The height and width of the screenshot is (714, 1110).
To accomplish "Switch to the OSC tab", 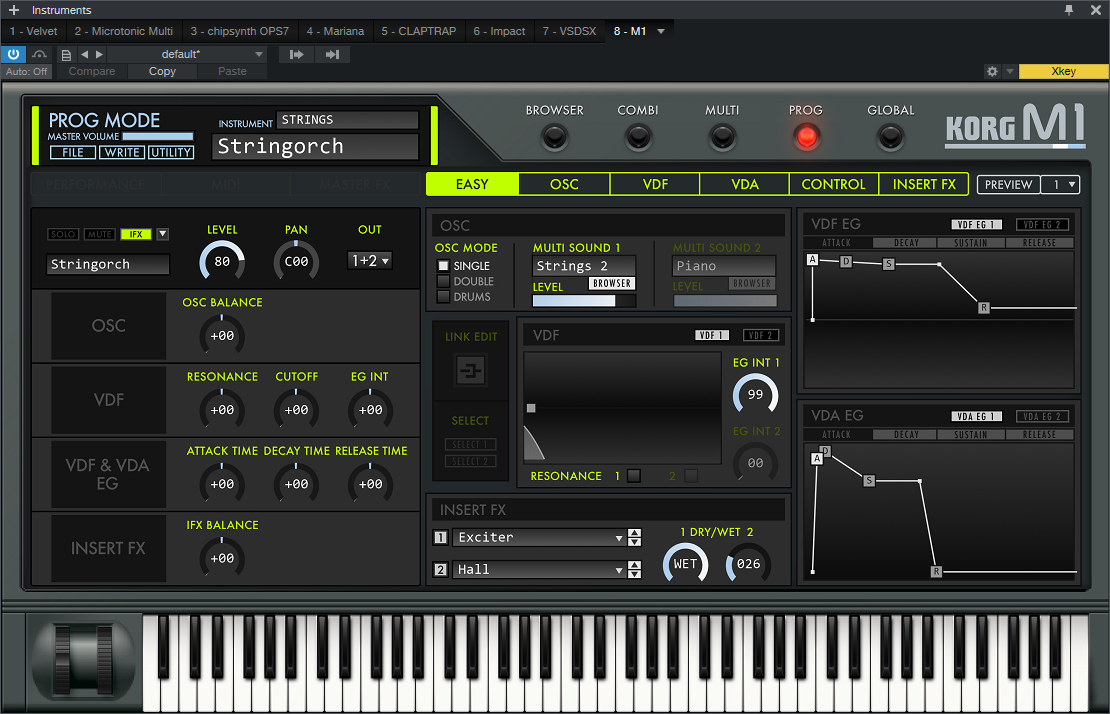I will point(564,184).
